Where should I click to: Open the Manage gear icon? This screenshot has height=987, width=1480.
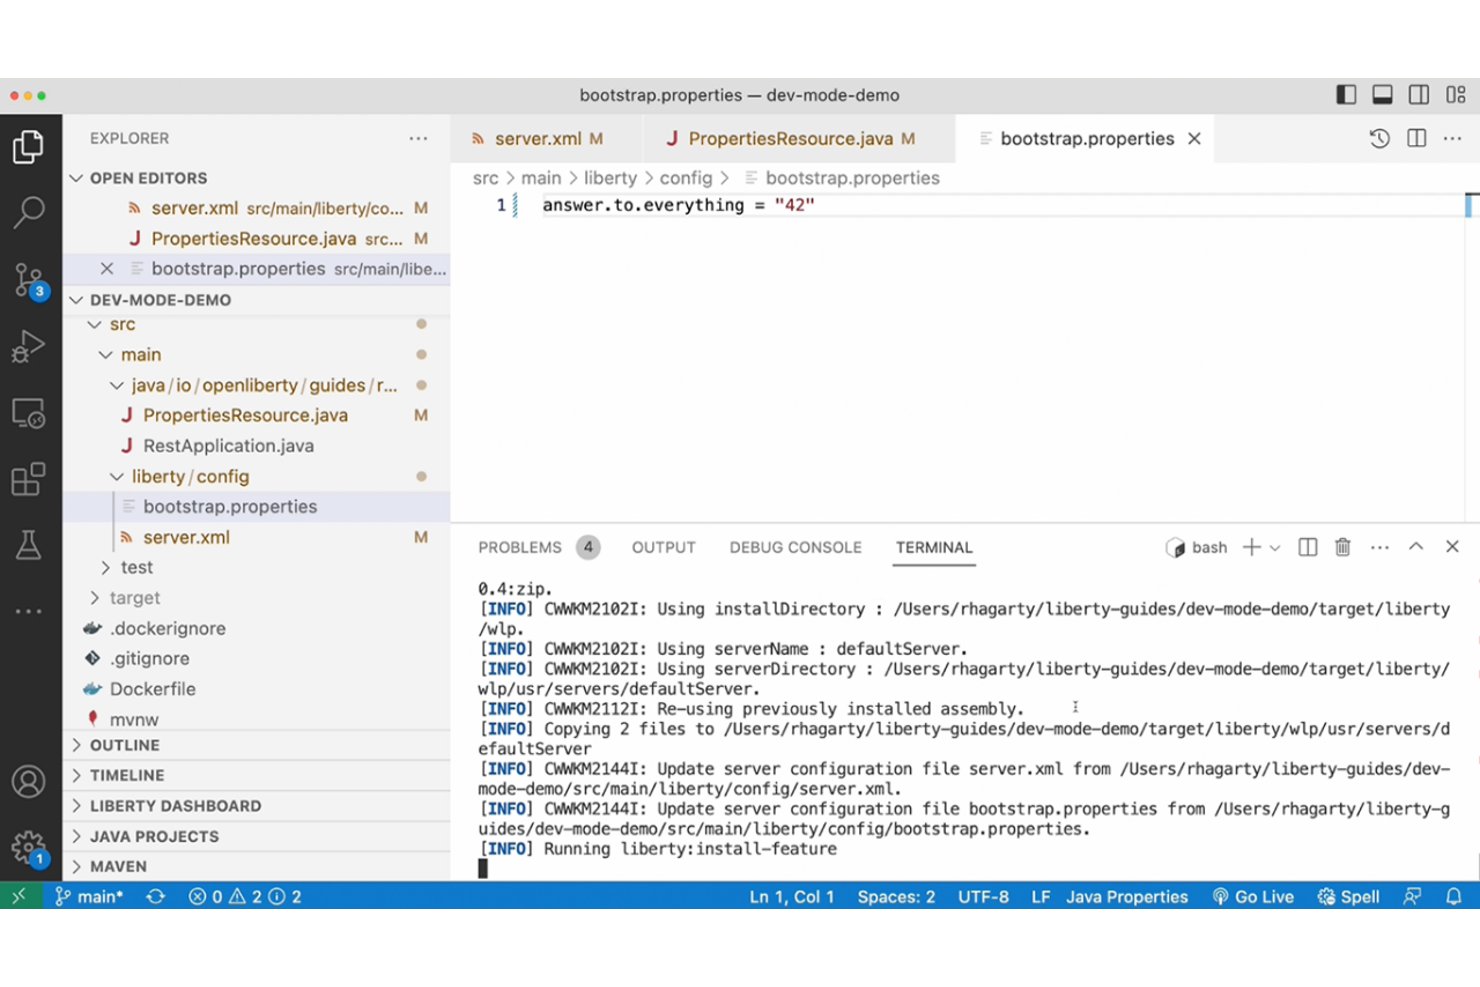[x=28, y=849]
